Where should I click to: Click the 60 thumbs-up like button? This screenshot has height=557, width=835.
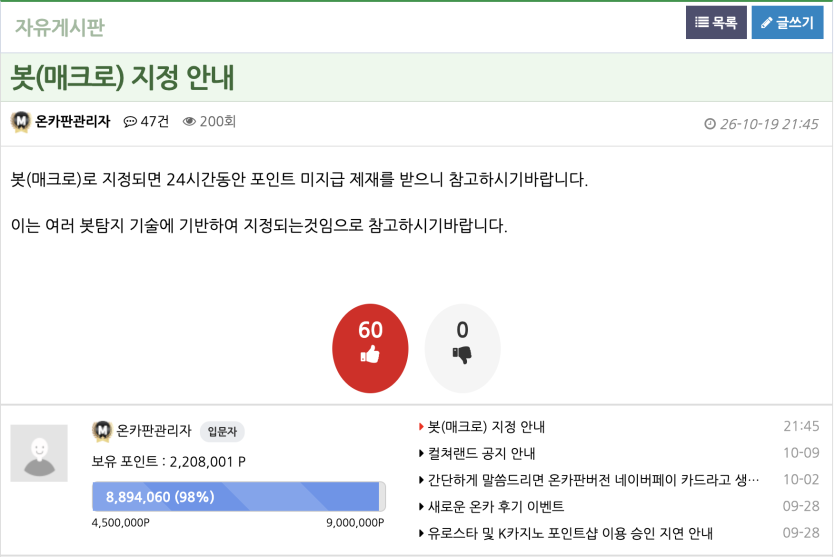tap(370, 348)
